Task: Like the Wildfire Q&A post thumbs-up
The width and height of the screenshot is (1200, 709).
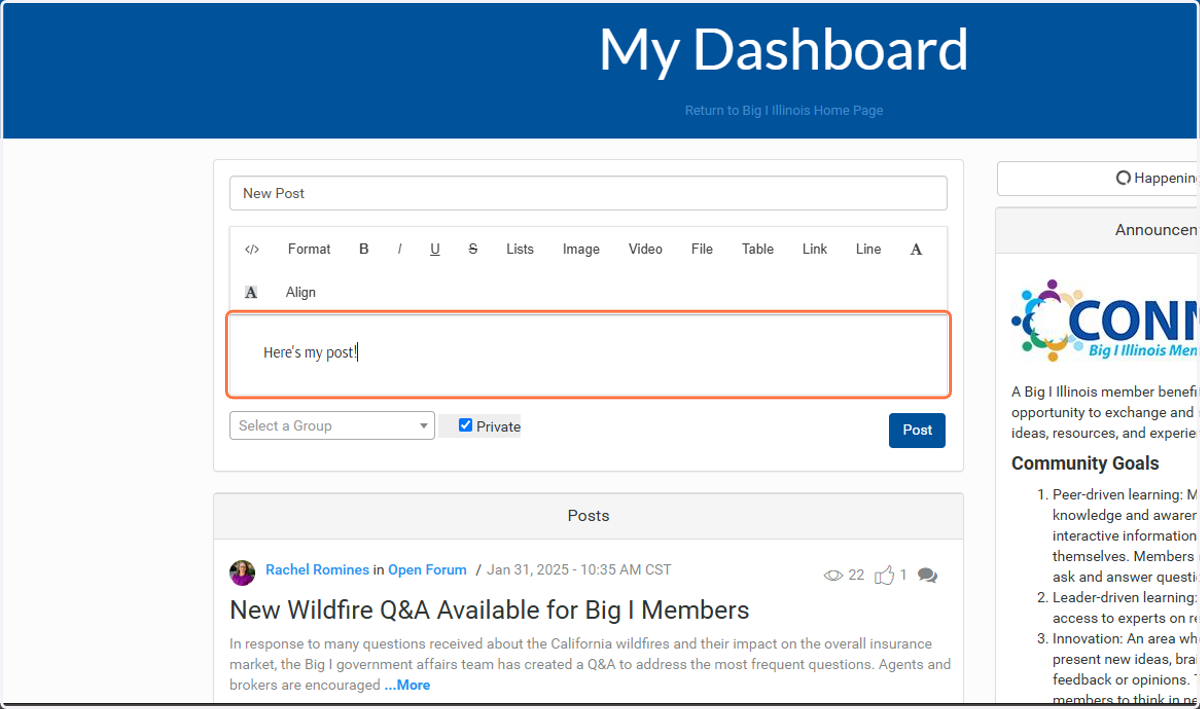Action: point(884,575)
